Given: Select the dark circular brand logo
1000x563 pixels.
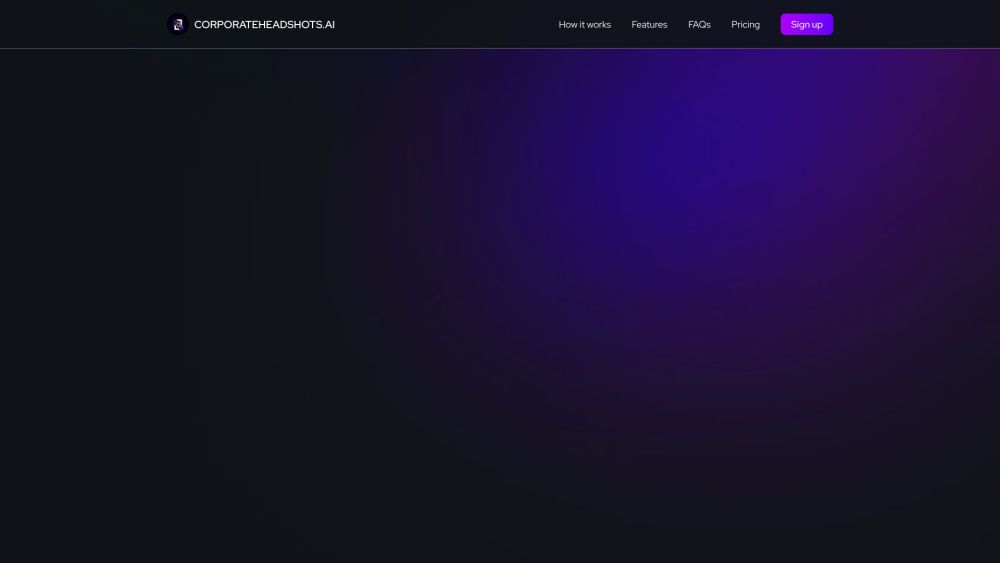Looking at the screenshot, I should 178,24.
